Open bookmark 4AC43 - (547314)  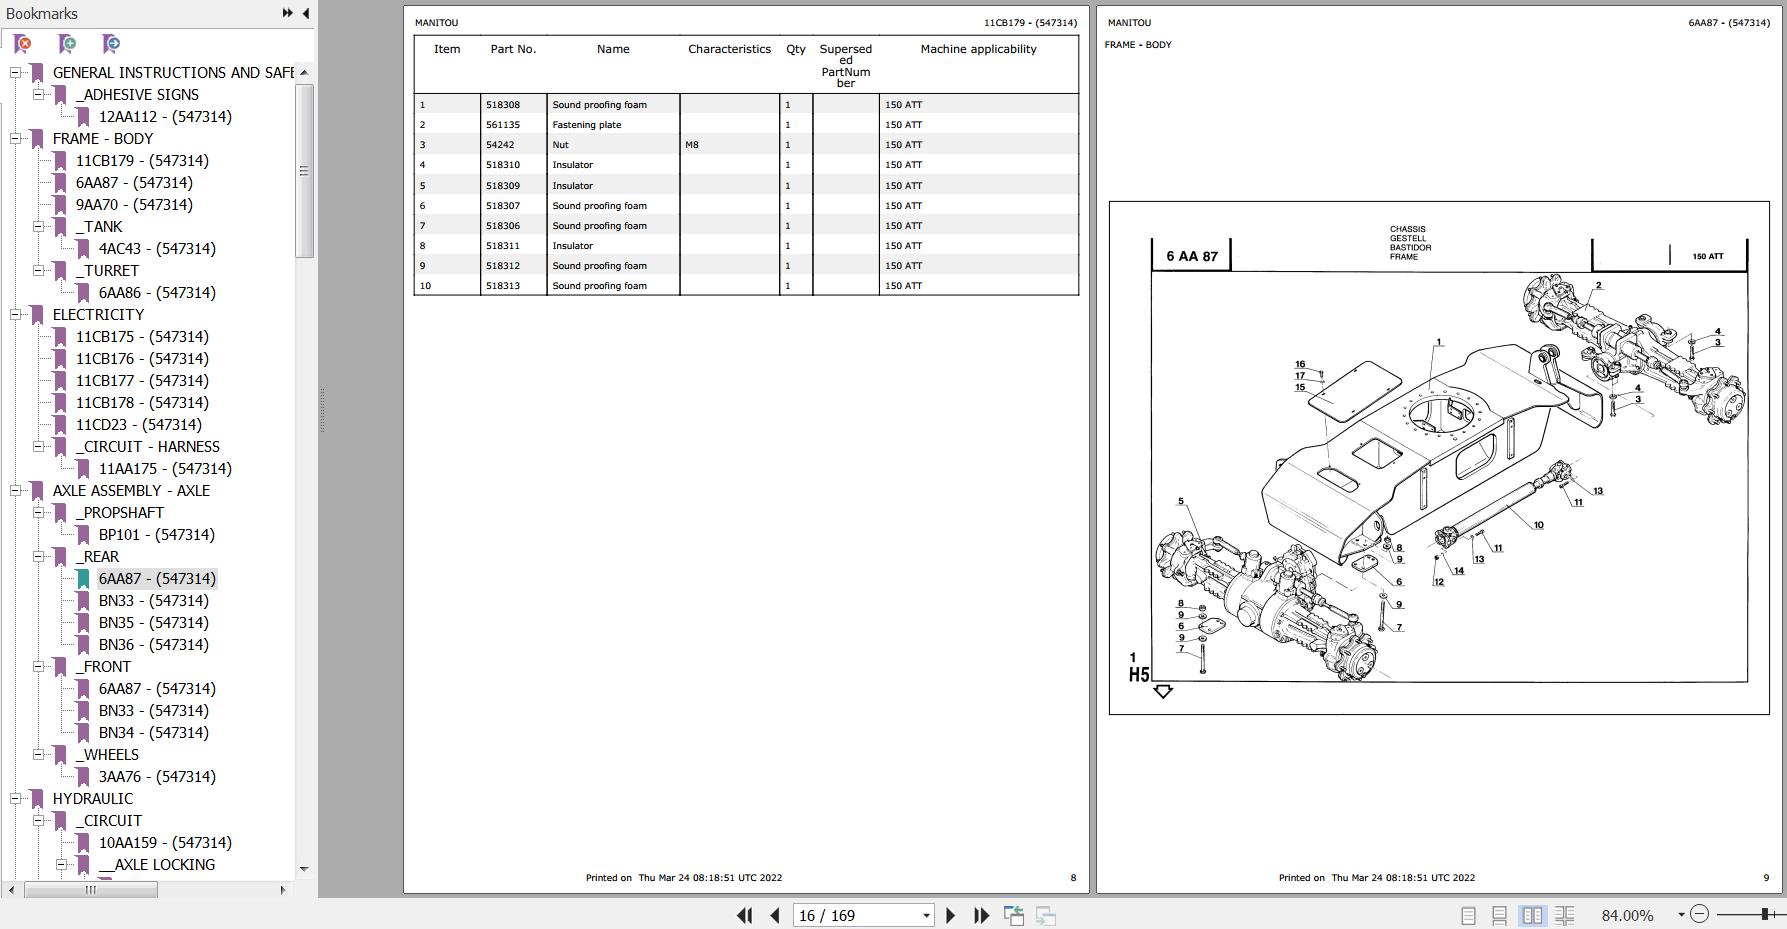[x=157, y=248]
